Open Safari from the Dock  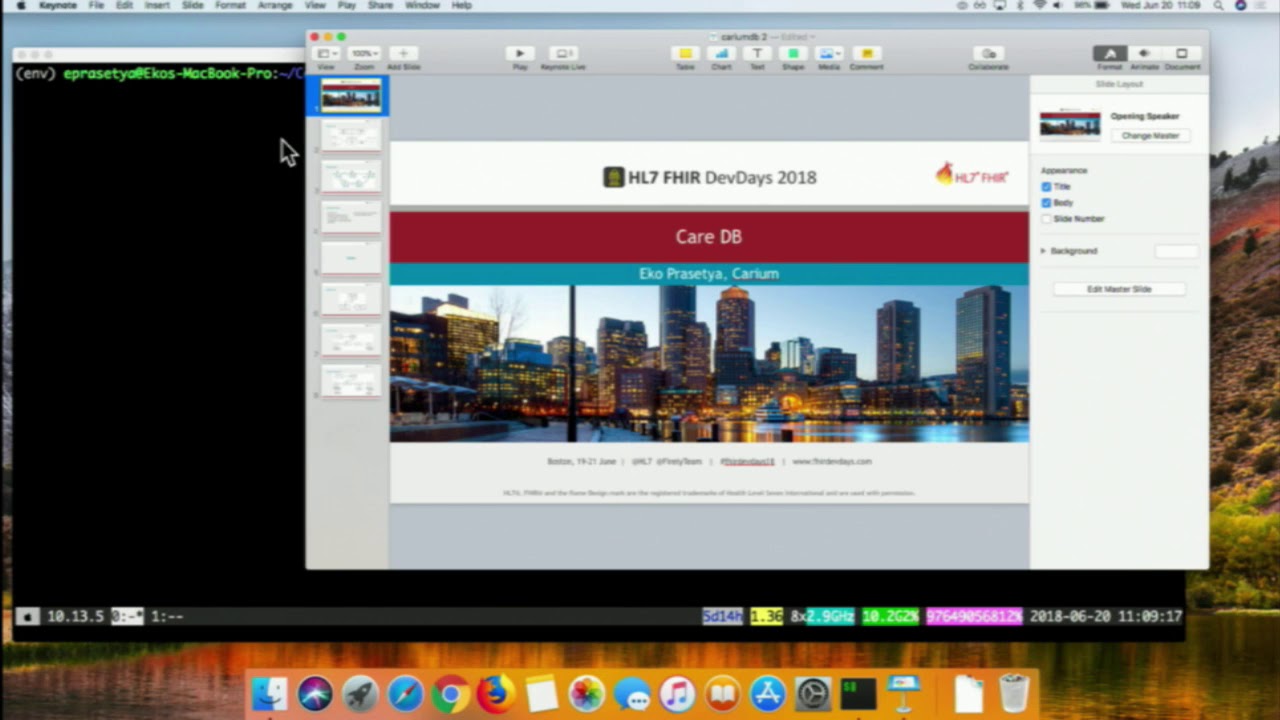[405, 693]
